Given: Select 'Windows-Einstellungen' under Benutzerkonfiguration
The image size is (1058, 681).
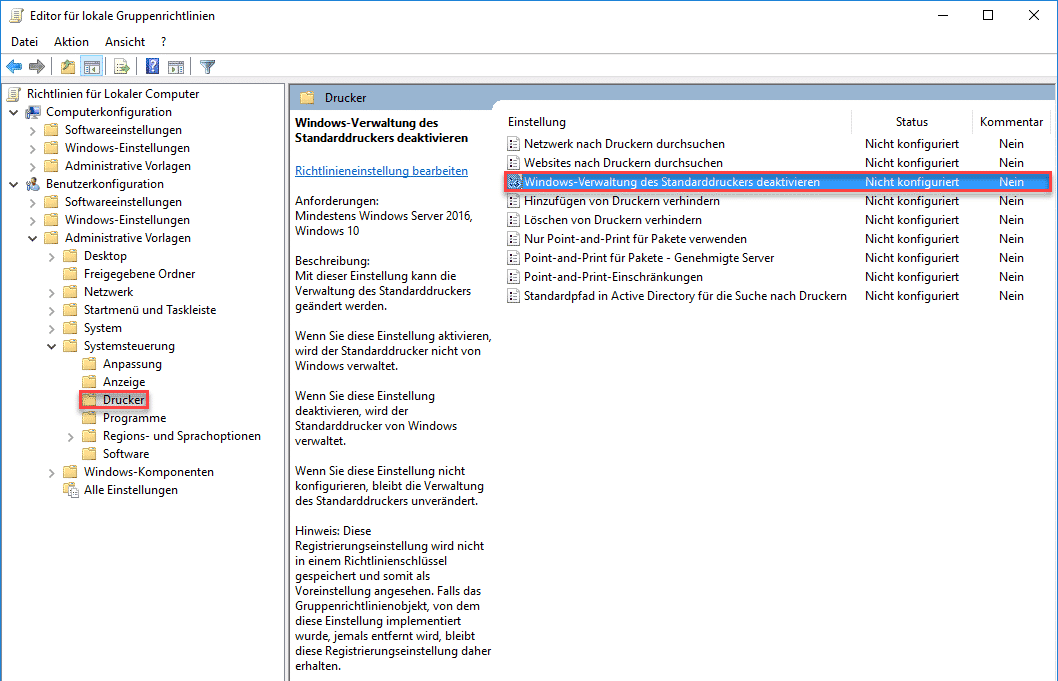Looking at the screenshot, I should click(127, 220).
